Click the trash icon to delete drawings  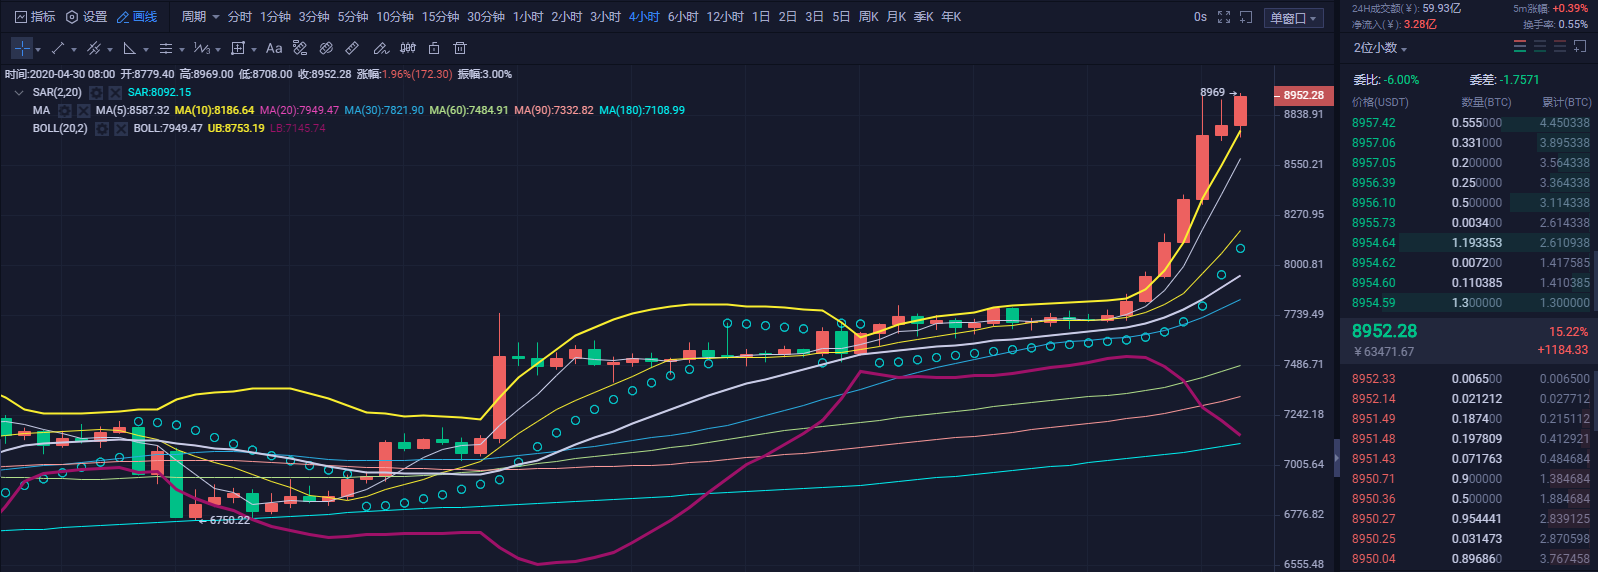pyautogui.click(x=460, y=48)
